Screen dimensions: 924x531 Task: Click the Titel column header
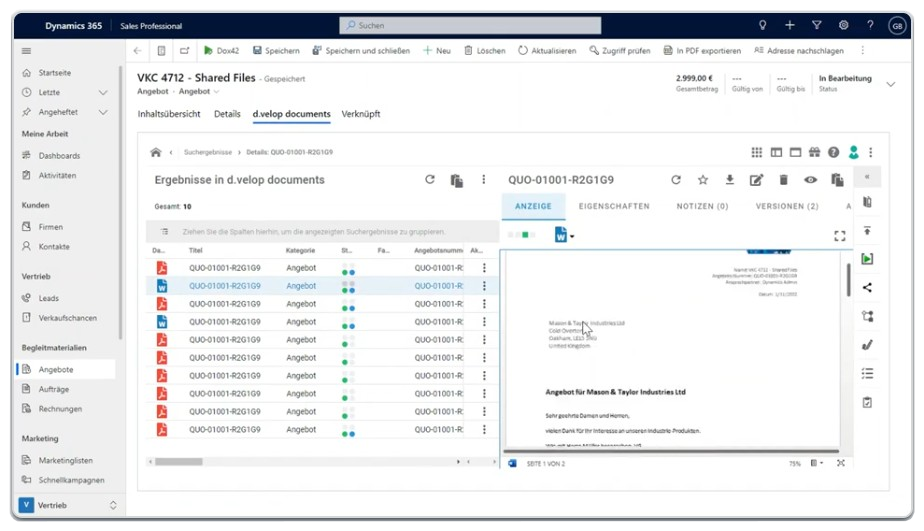pos(196,250)
